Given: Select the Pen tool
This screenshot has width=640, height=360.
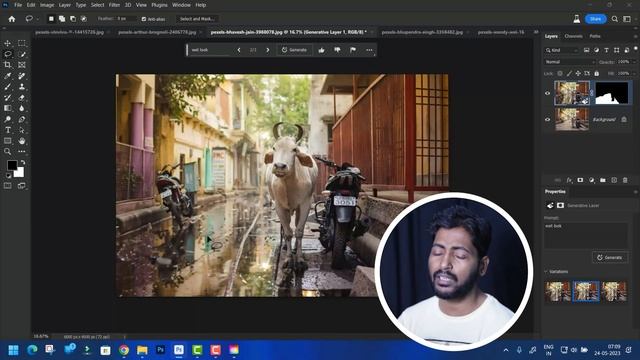Looking at the screenshot, I should pos(22,119).
